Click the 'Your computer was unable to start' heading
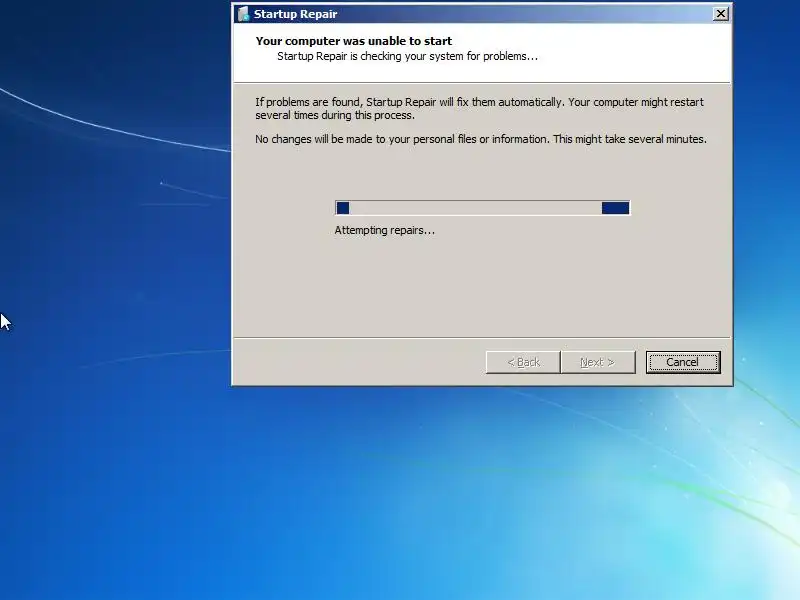 tap(354, 41)
